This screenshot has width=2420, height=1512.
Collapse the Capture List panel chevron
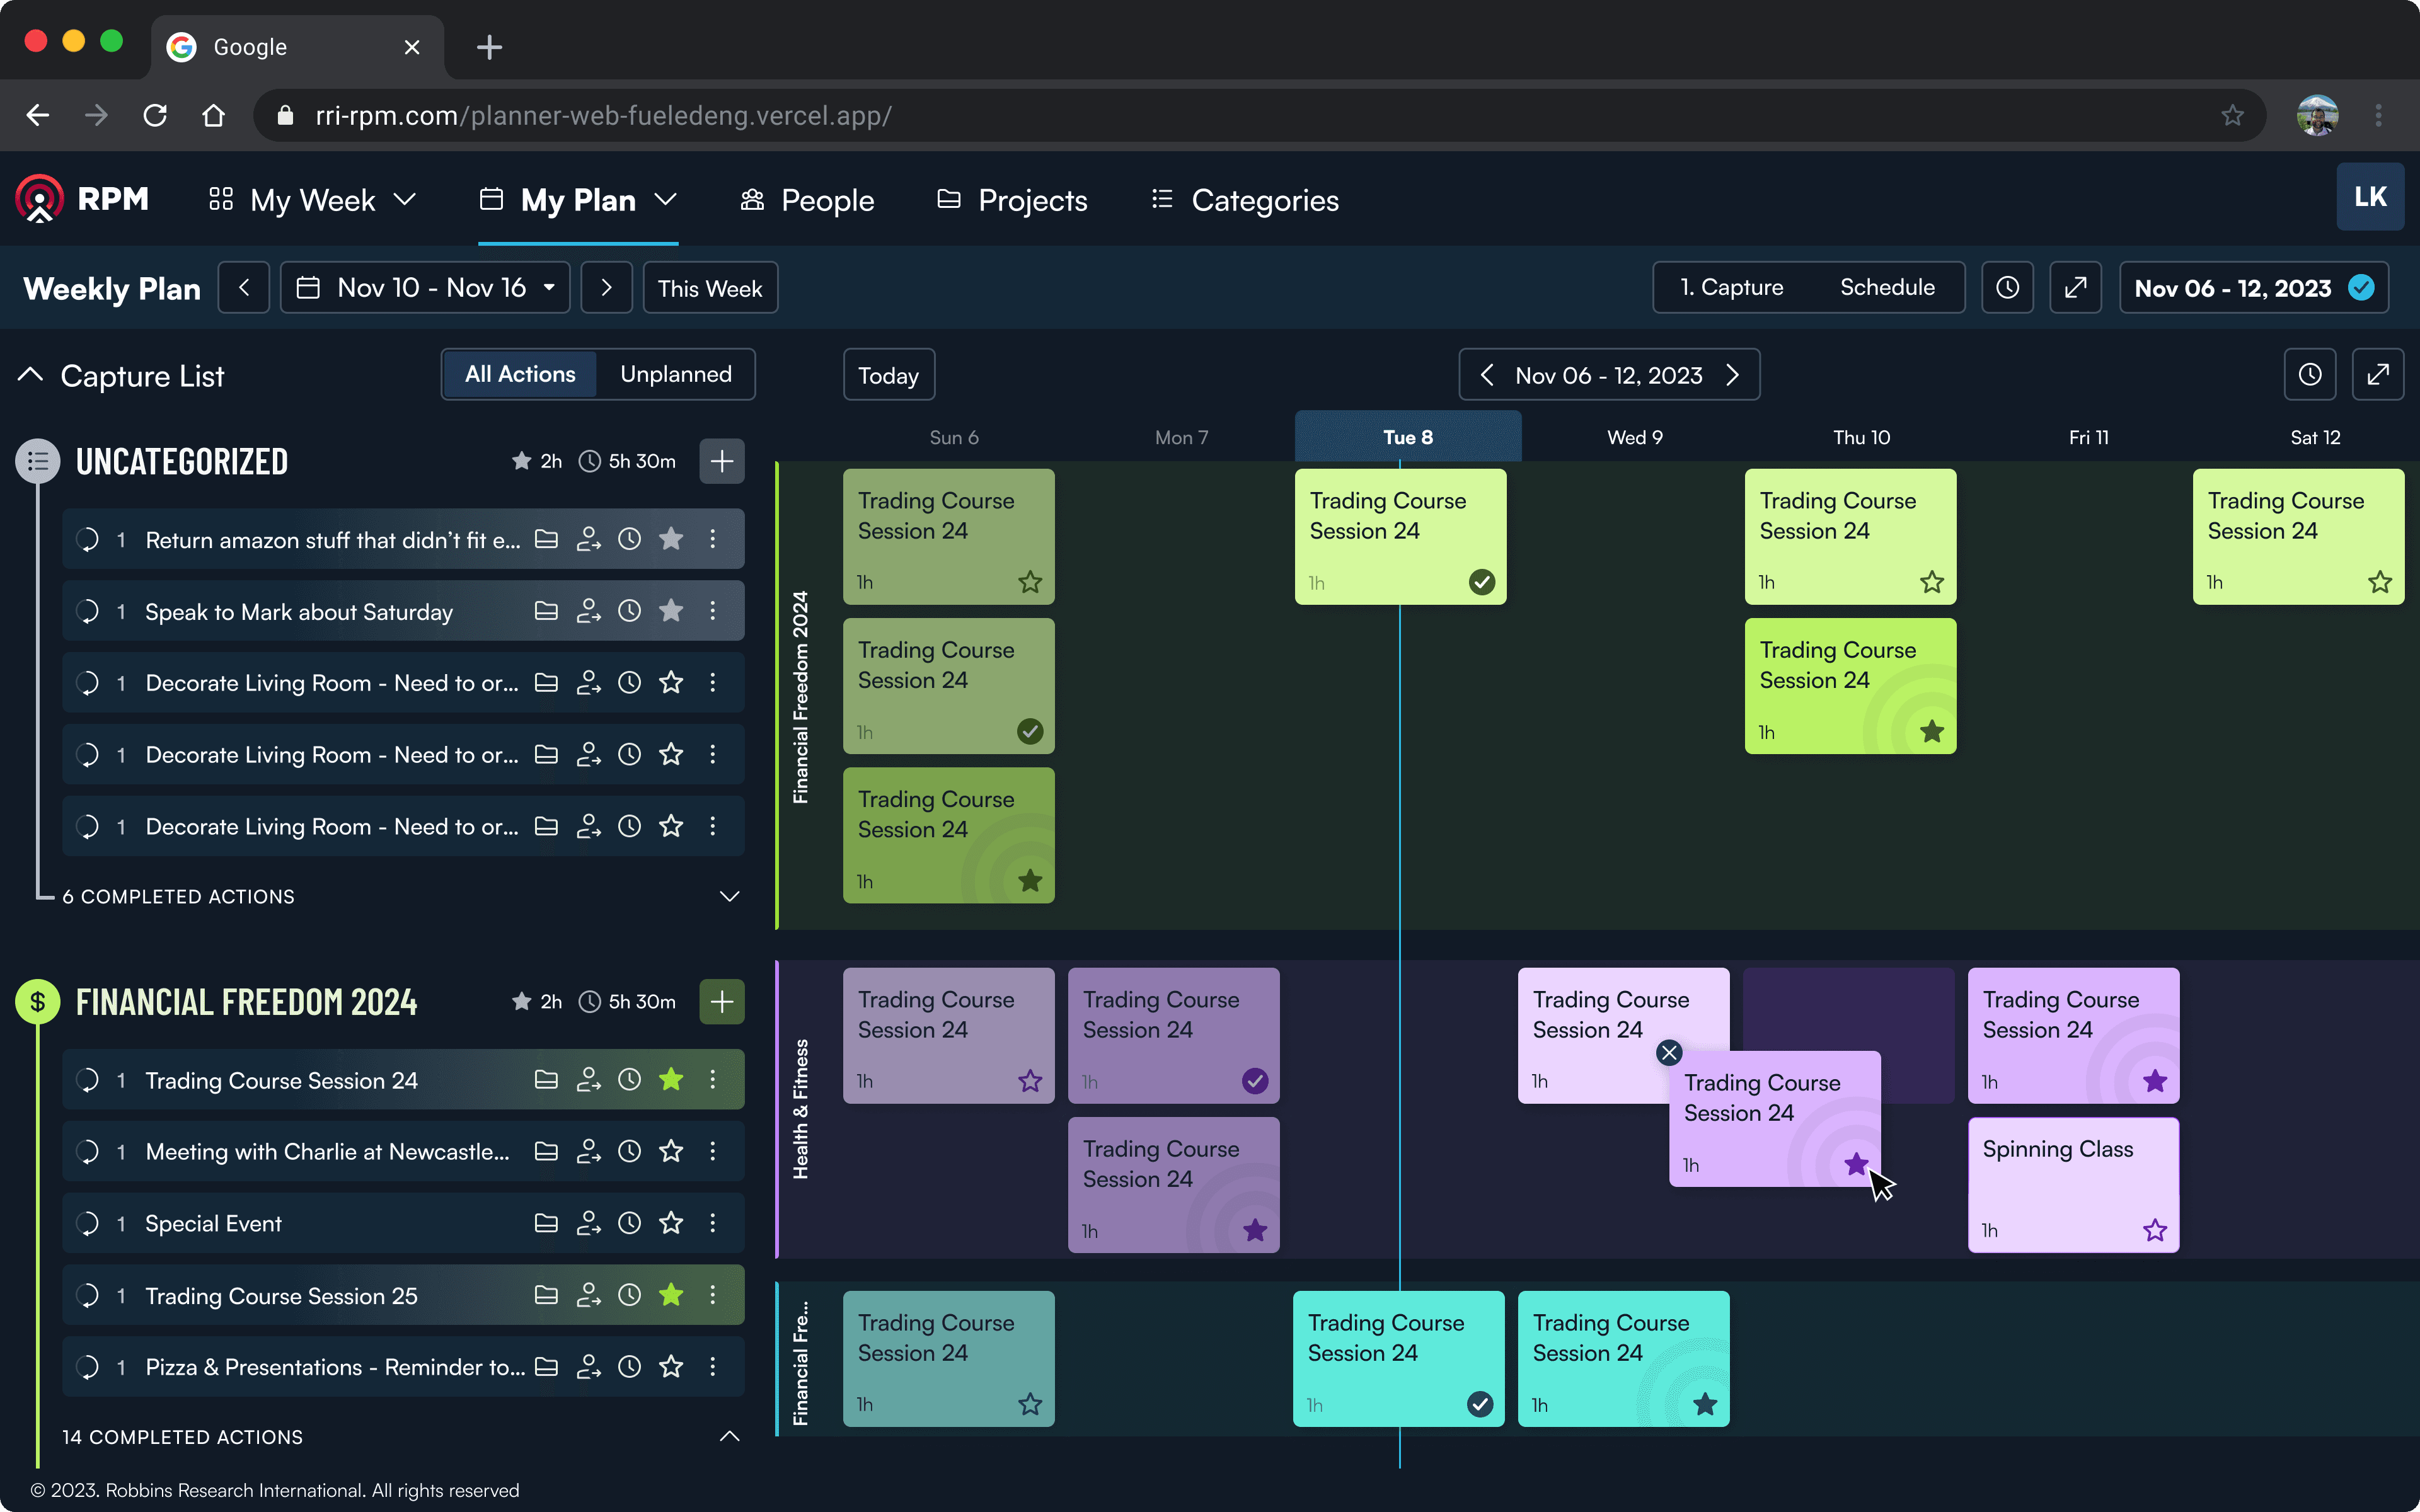(31, 375)
